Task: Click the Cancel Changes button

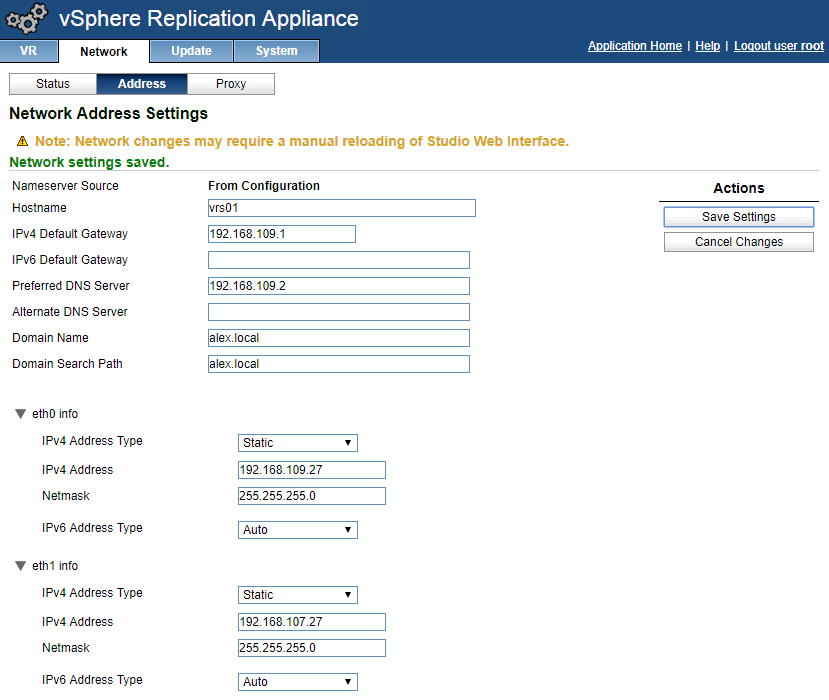Action: (739, 242)
